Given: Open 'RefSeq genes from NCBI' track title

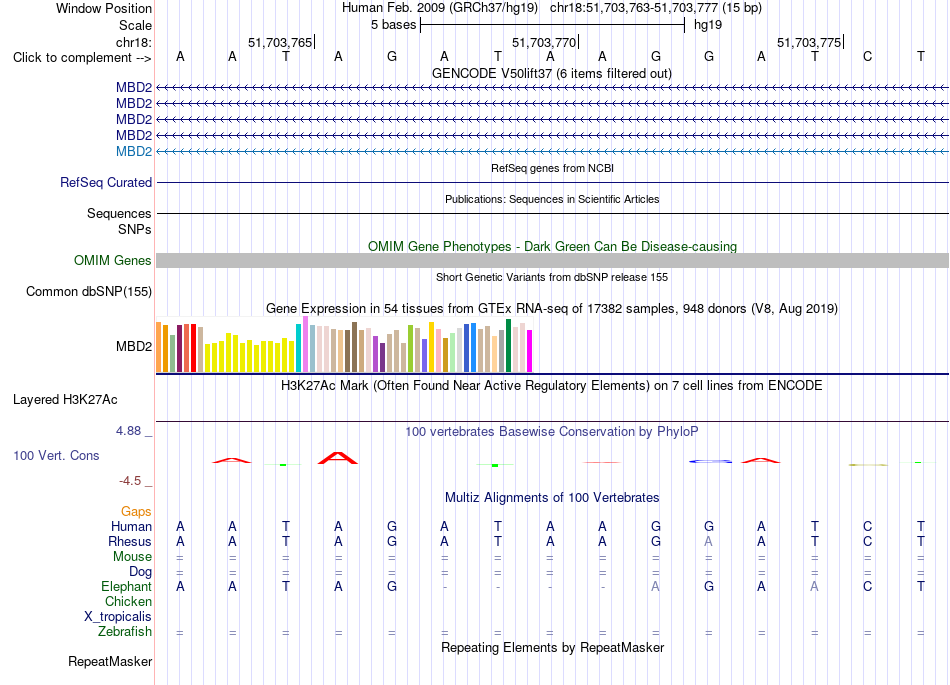Looking at the screenshot, I should coord(552,168).
